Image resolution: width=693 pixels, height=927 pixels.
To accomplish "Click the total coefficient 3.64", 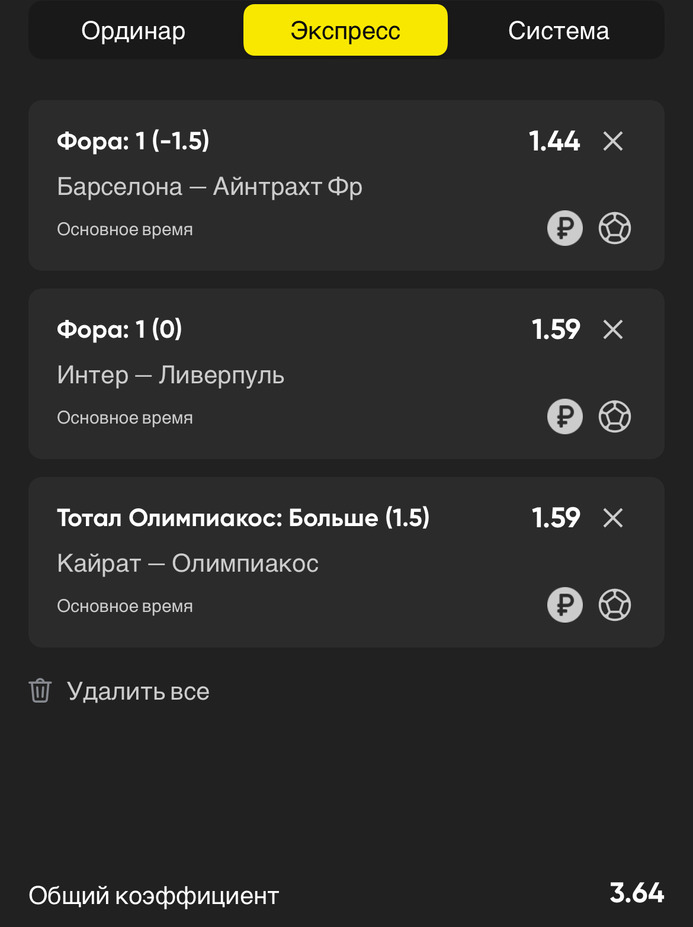I will pos(637,893).
